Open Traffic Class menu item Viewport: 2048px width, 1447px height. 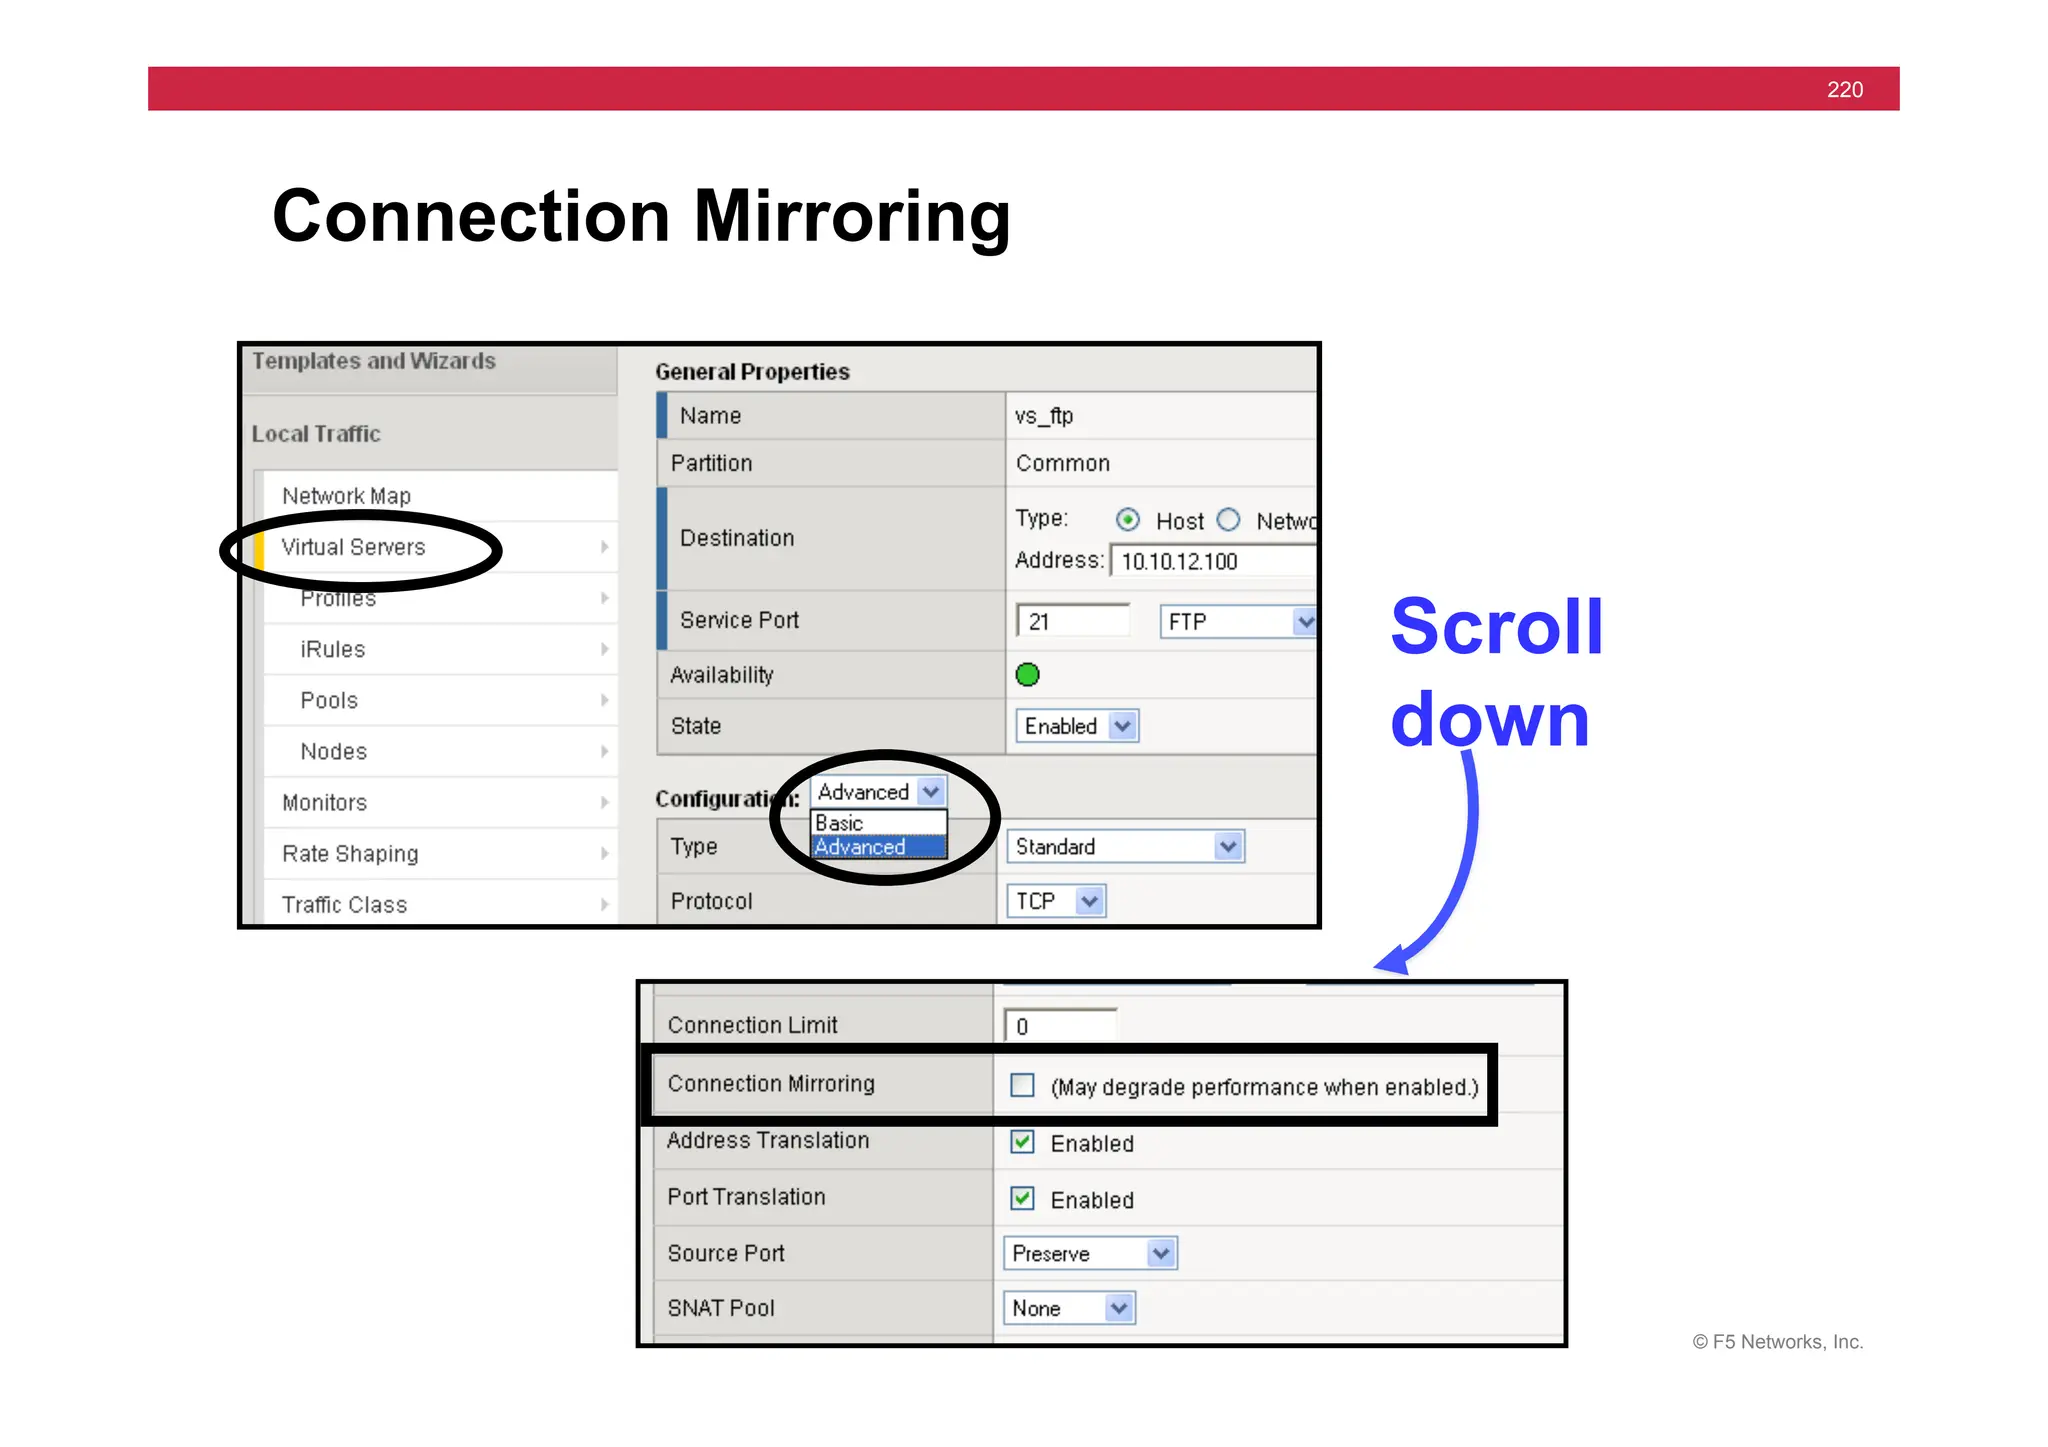pyautogui.click(x=344, y=904)
